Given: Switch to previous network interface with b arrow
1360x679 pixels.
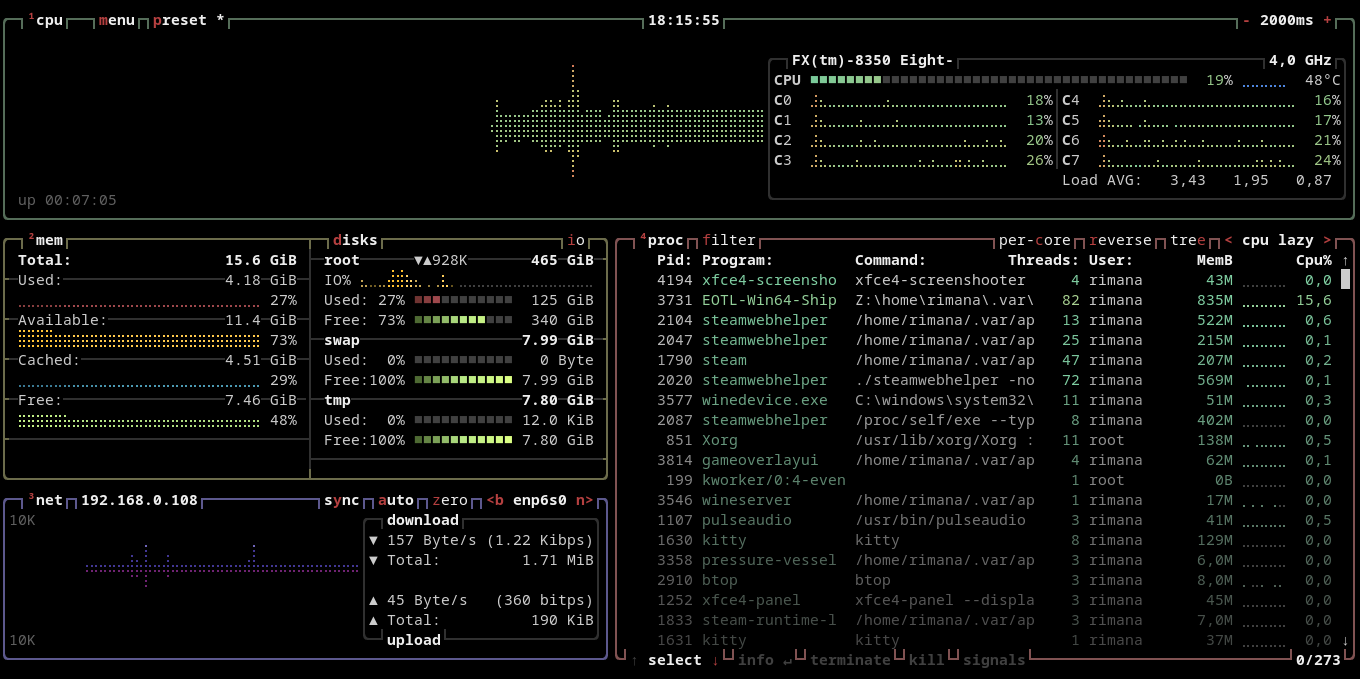Looking at the screenshot, I should coord(495,500).
